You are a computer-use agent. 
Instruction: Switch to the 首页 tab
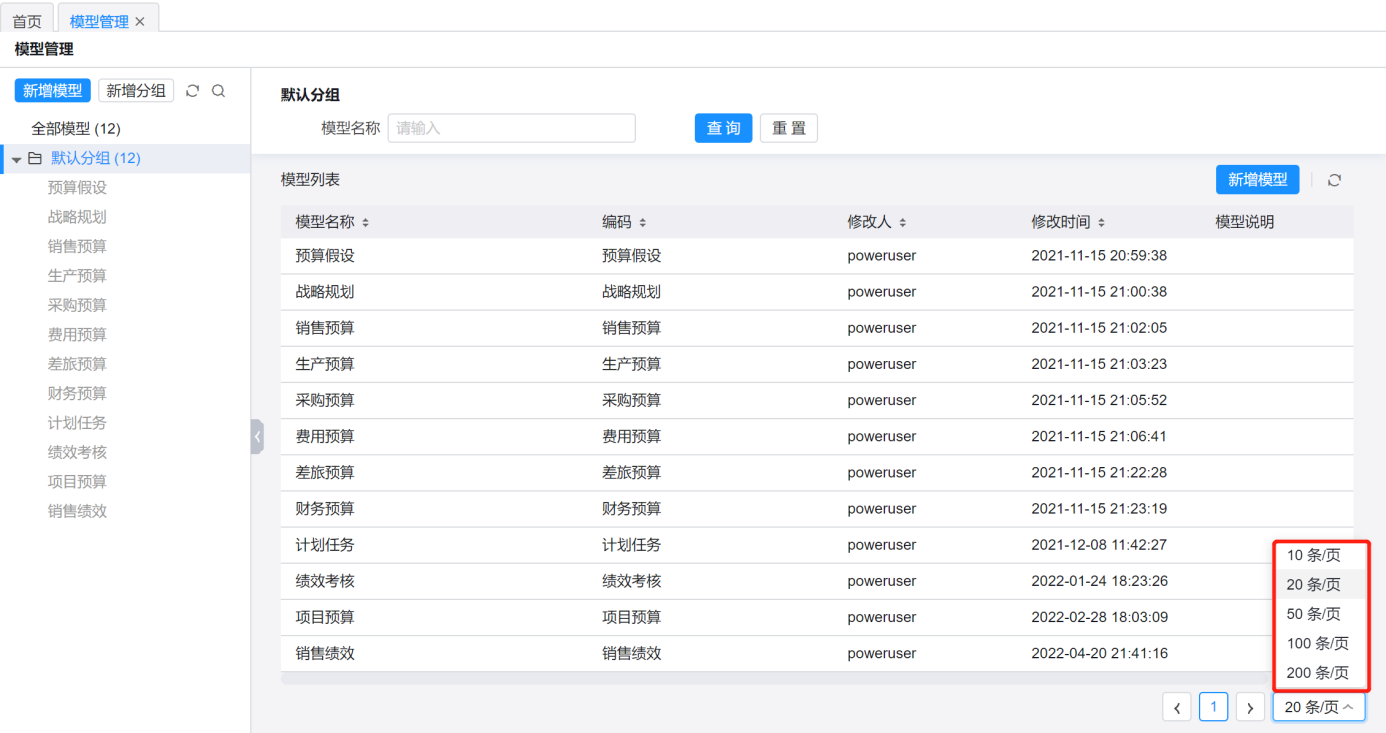click(27, 21)
